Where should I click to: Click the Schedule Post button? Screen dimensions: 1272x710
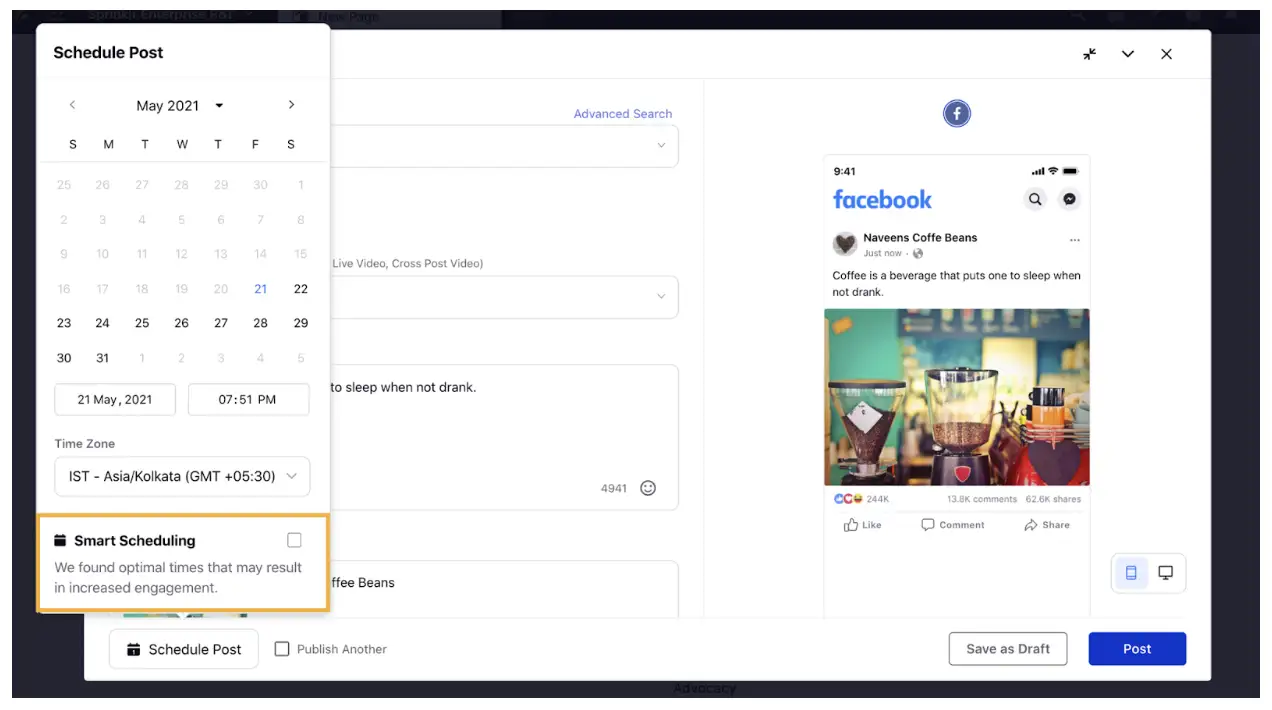click(x=184, y=649)
